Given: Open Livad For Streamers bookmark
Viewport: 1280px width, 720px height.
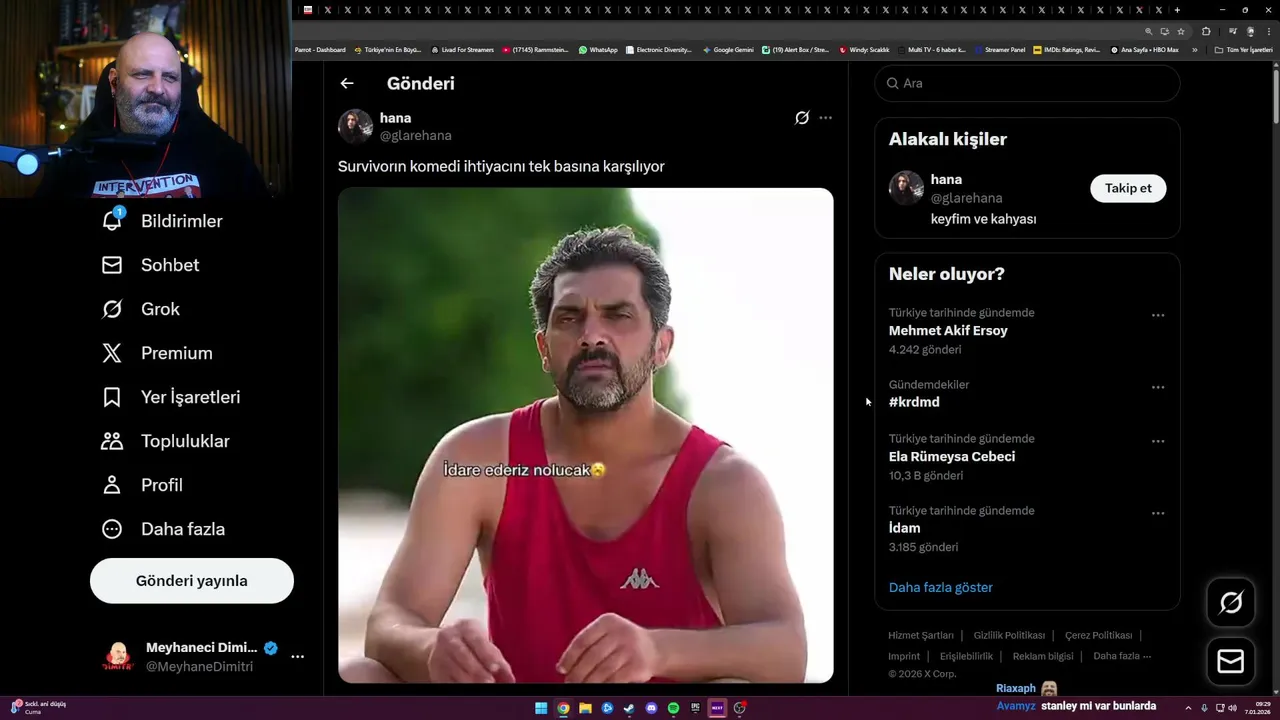Looking at the screenshot, I should pos(463,50).
